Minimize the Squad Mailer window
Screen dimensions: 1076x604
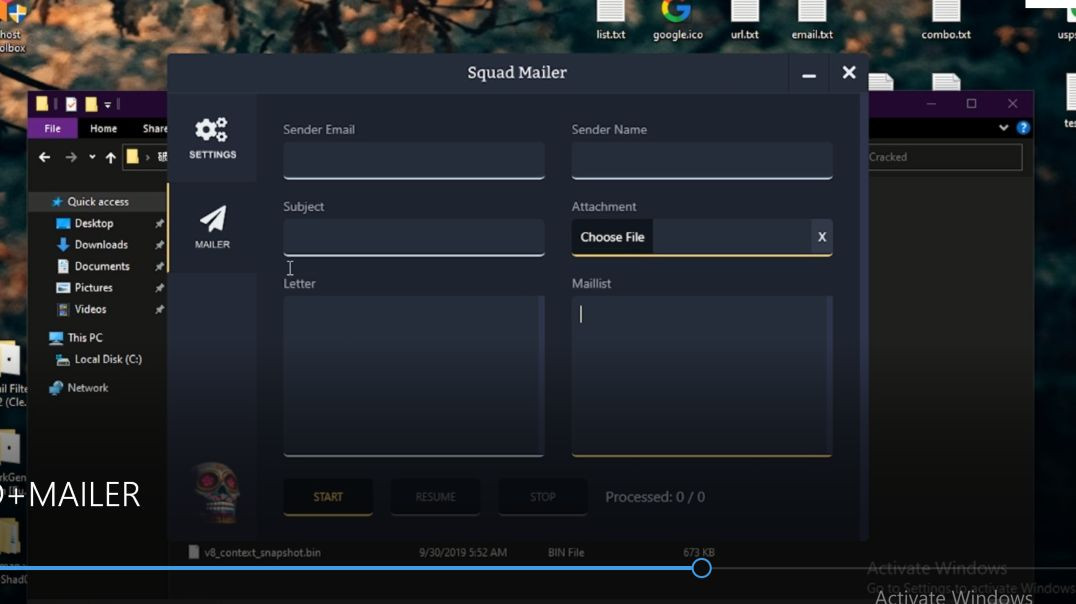(809, 73)
